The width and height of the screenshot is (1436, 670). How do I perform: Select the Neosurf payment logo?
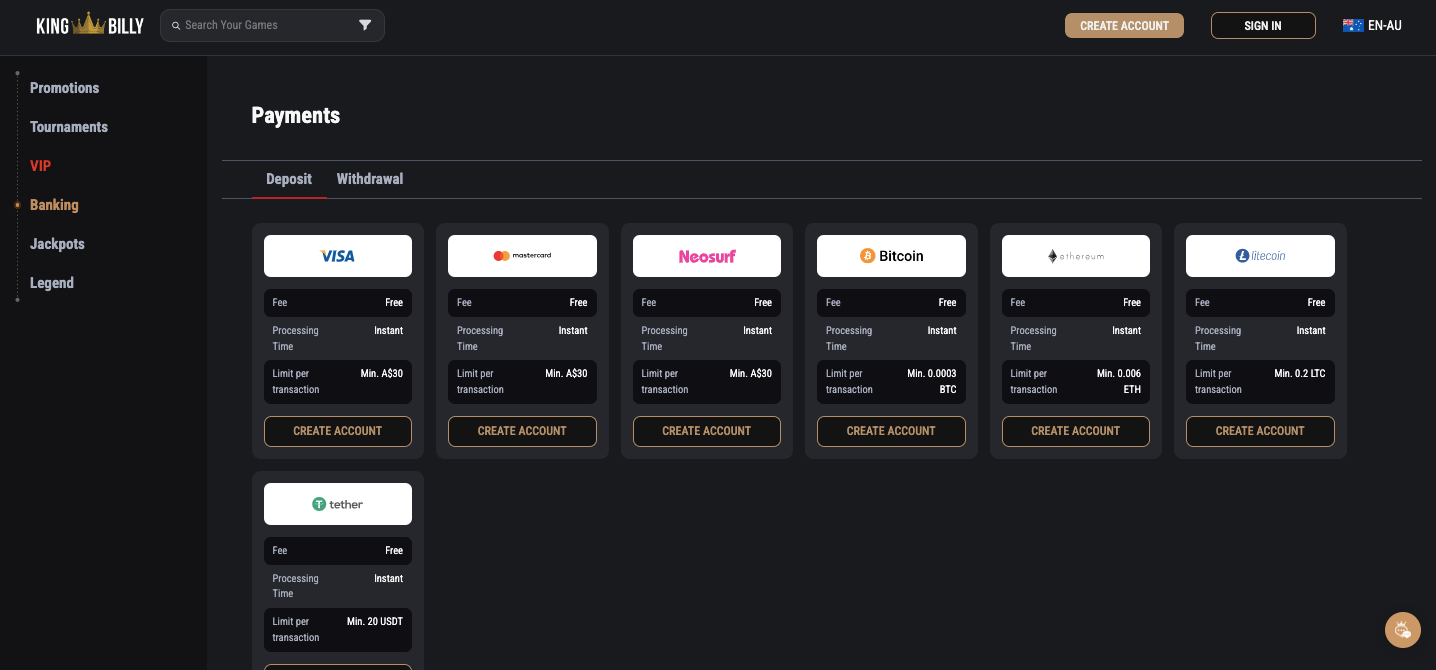707,256
